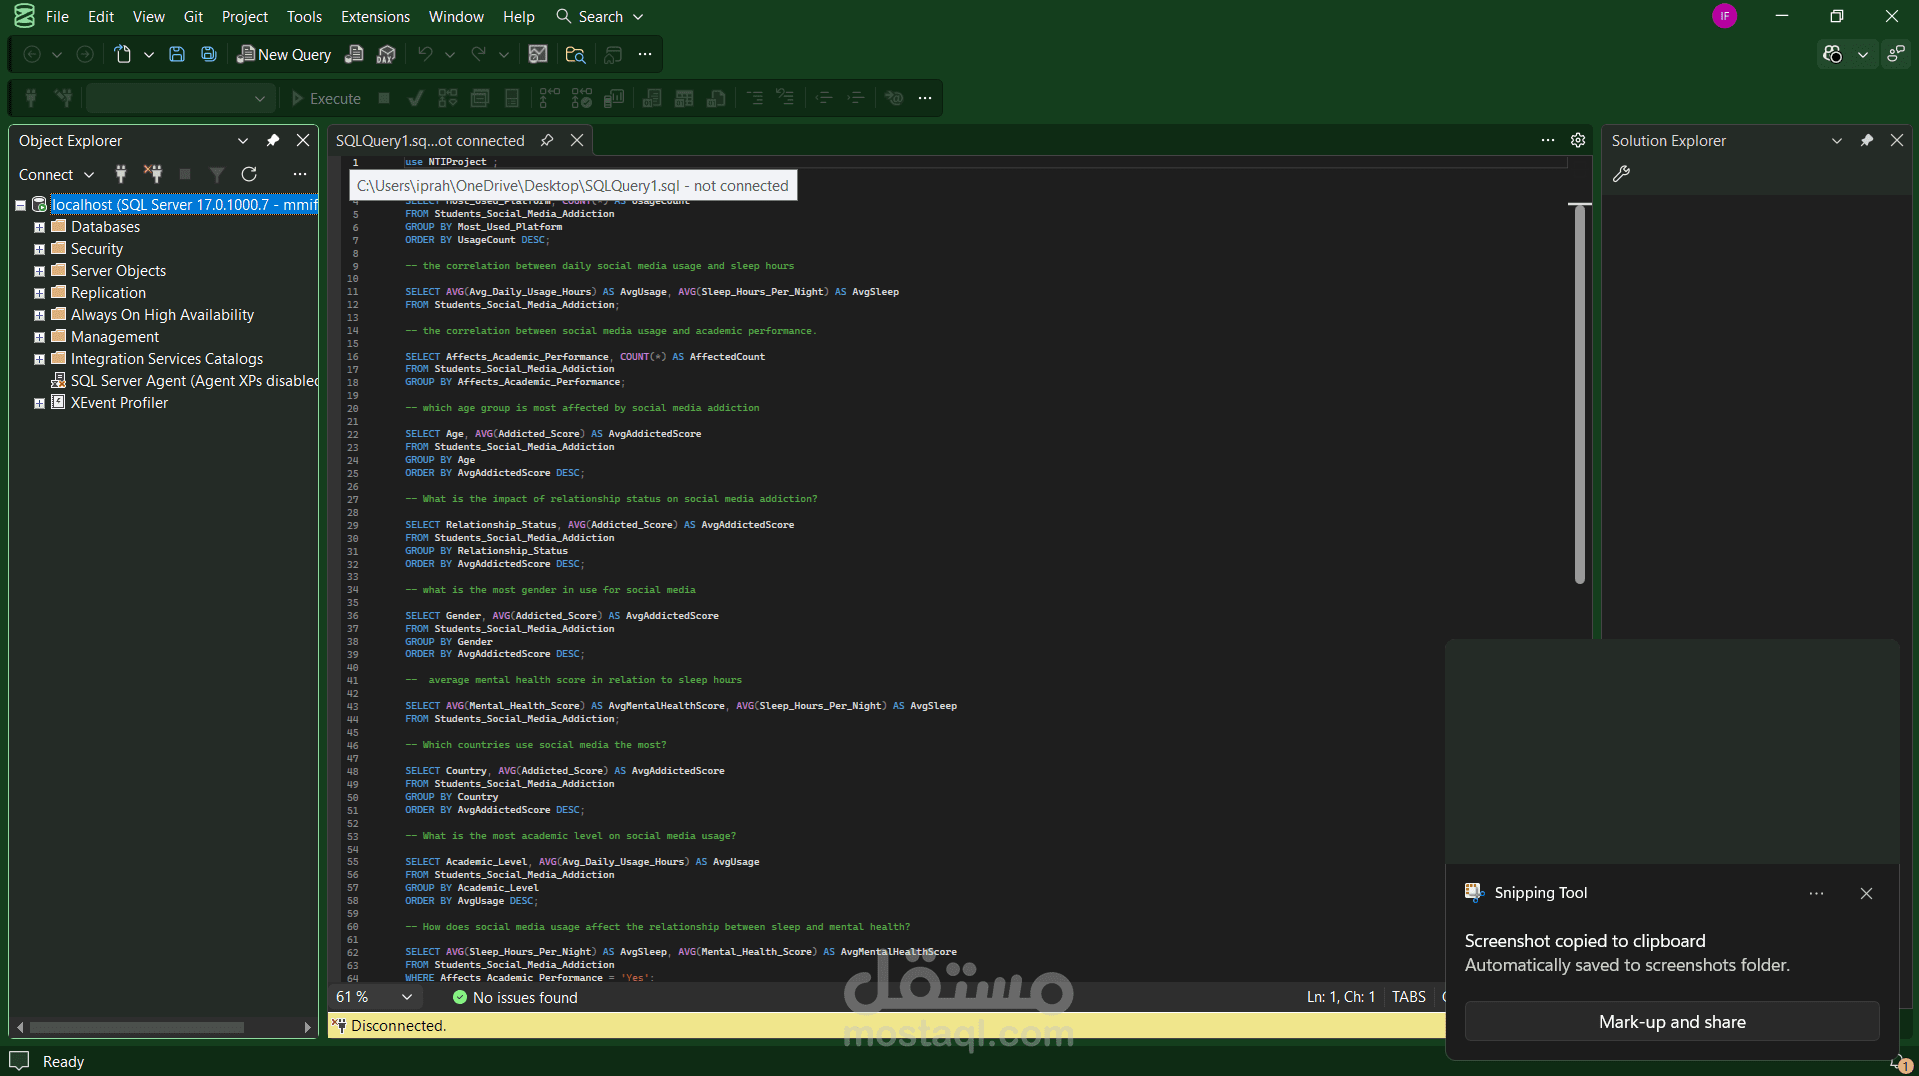The image size is (1919, 1076).
Task: Open the DAX query icon
Action: [386, 55]
